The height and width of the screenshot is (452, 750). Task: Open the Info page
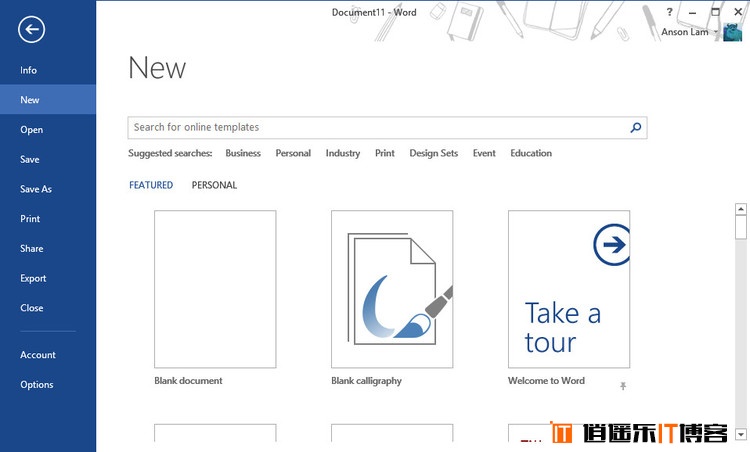coord(28,70)
